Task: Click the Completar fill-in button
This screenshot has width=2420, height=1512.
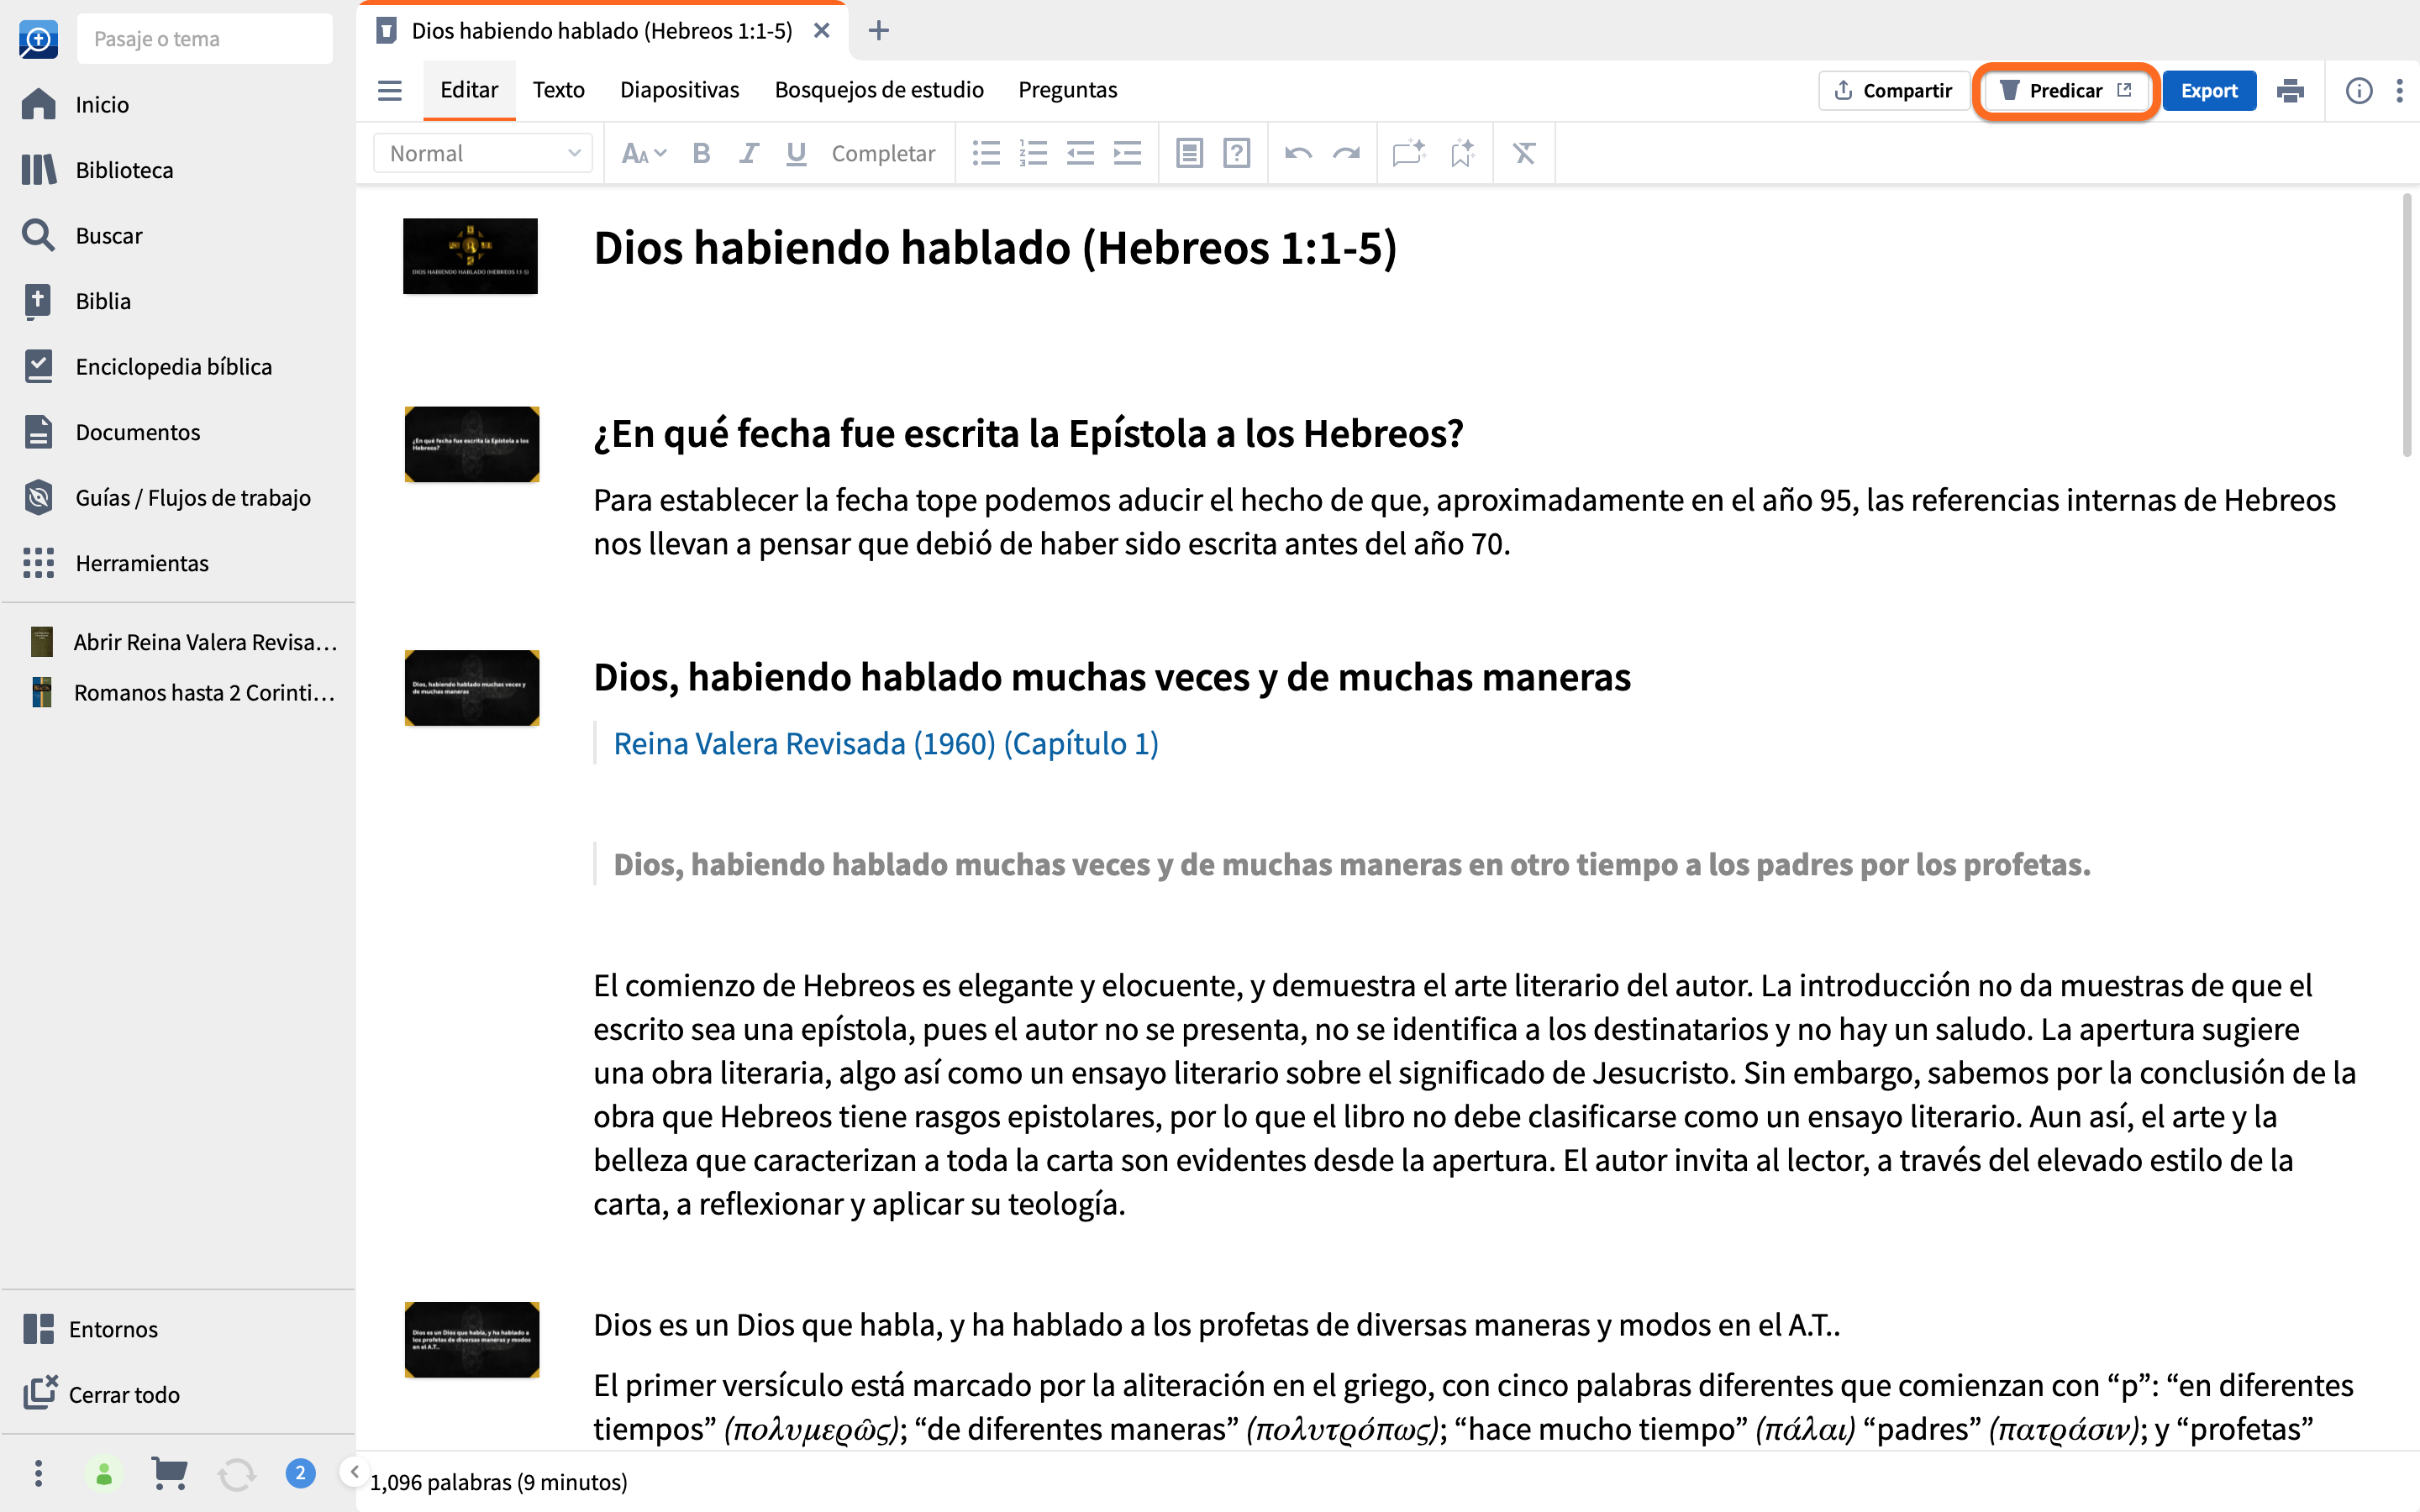Action: pos(883,153)
